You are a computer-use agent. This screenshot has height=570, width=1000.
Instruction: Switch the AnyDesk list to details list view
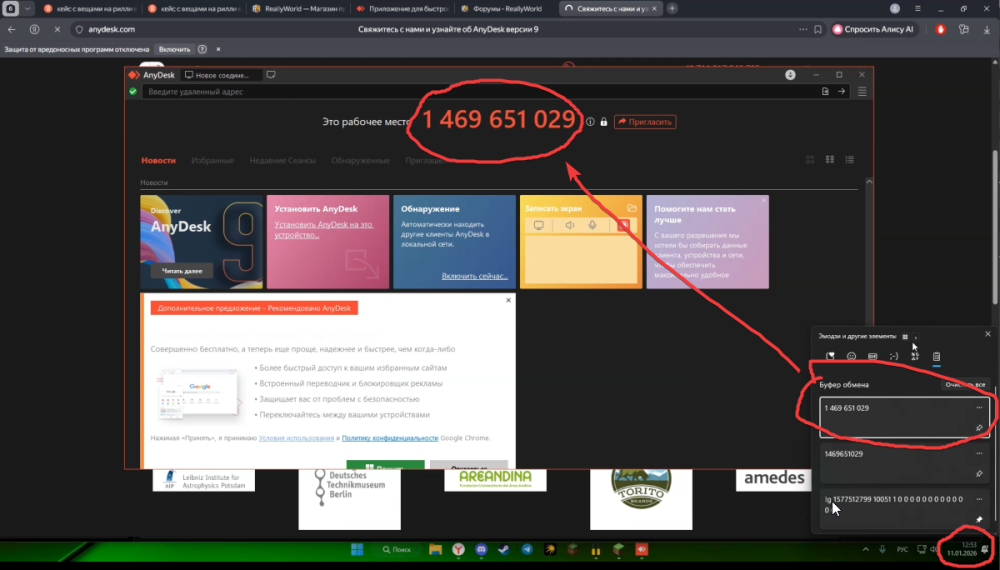coord(849,159)
